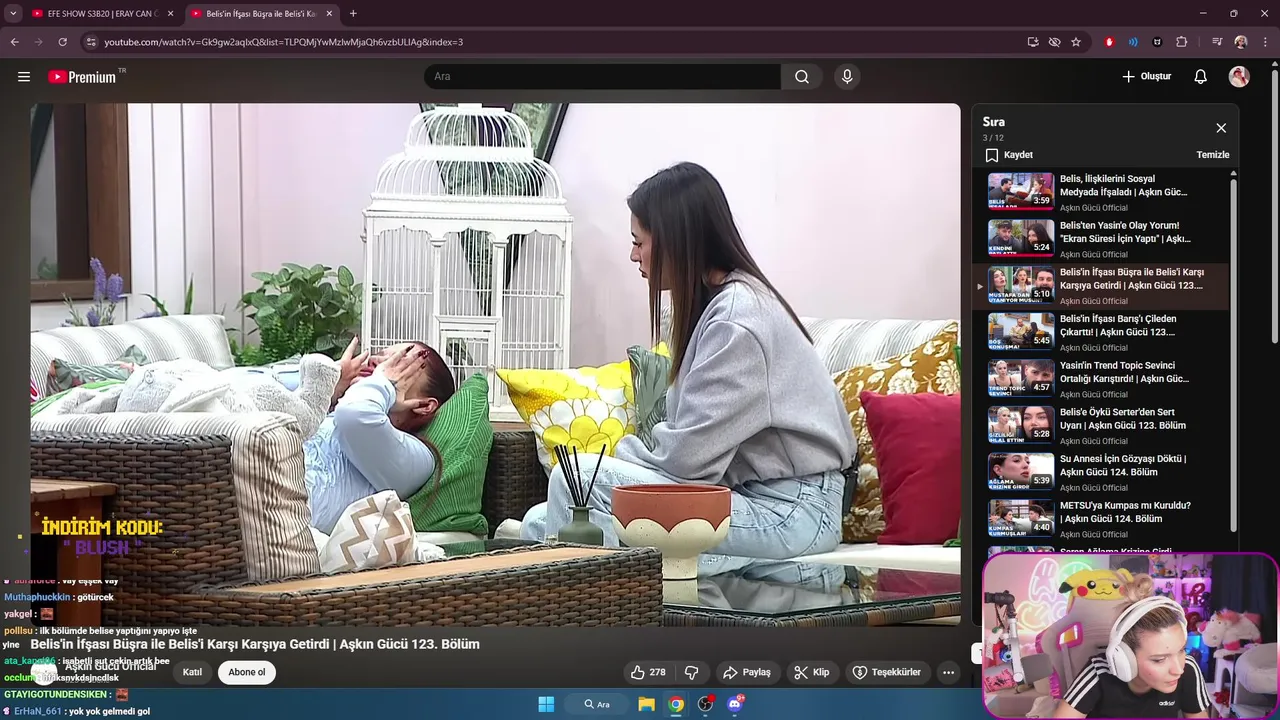The image size is (1280, 720).
Task: Play 'Belis'e Öykü Serter'den Sert Uyarı' video
Action: click(1100, 425)
